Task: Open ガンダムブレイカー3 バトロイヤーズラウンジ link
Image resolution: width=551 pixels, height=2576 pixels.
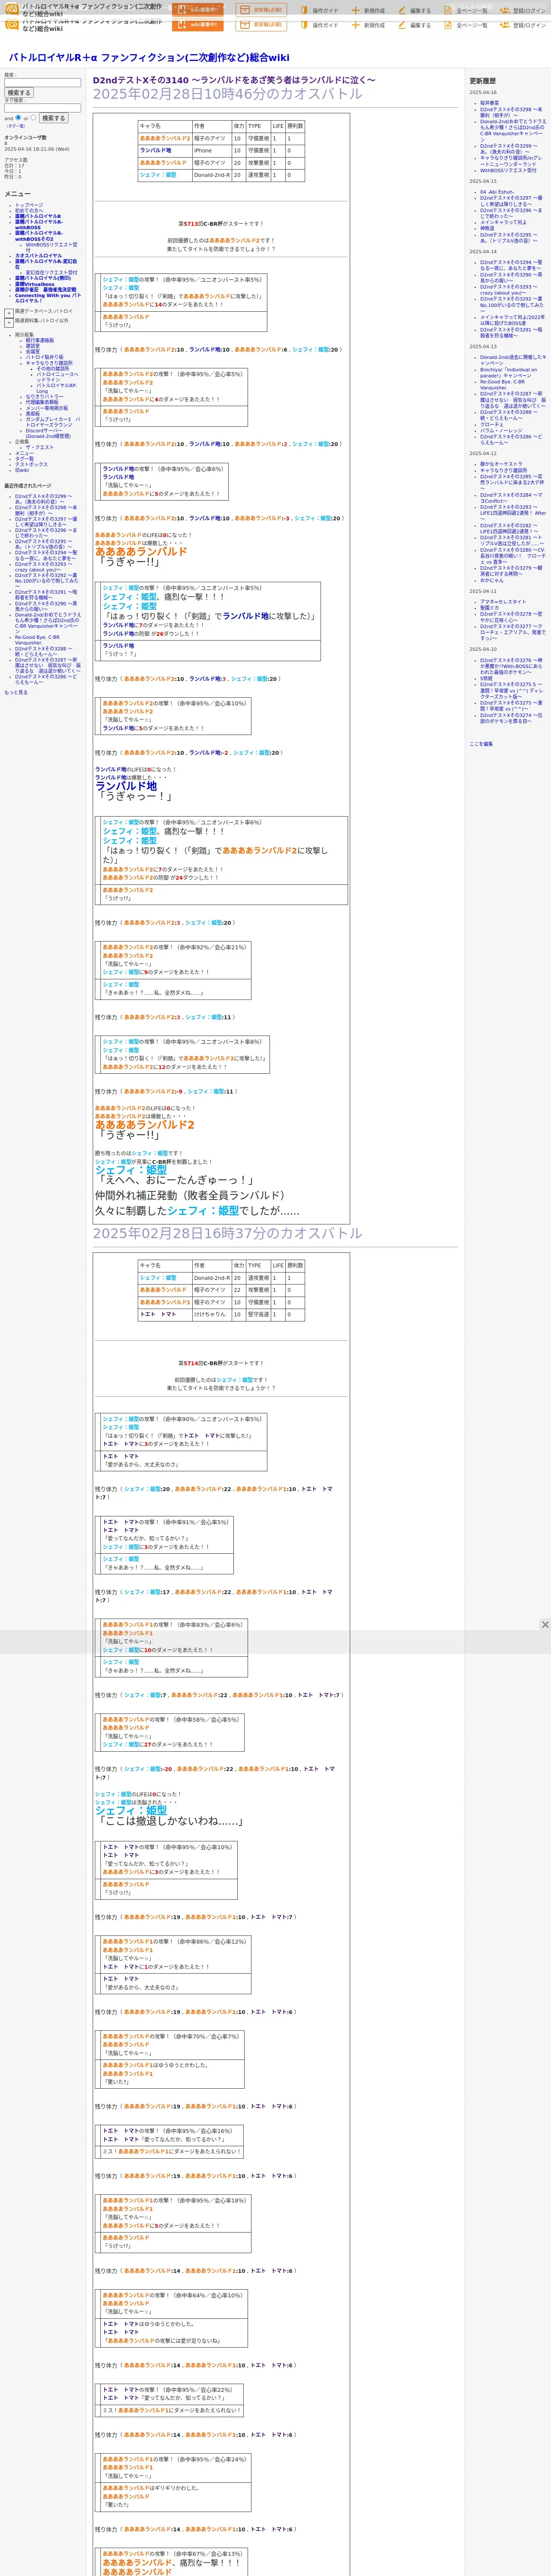Action: tap(53, 422)
